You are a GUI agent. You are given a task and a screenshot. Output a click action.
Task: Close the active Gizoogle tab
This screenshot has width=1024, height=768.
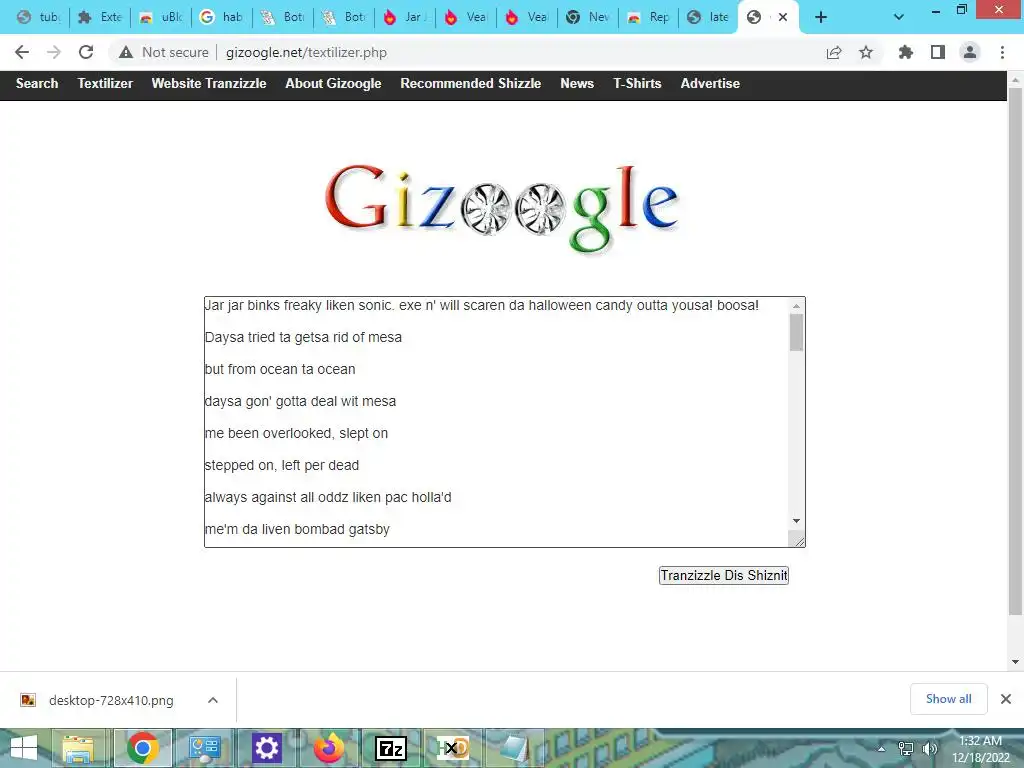783,17
